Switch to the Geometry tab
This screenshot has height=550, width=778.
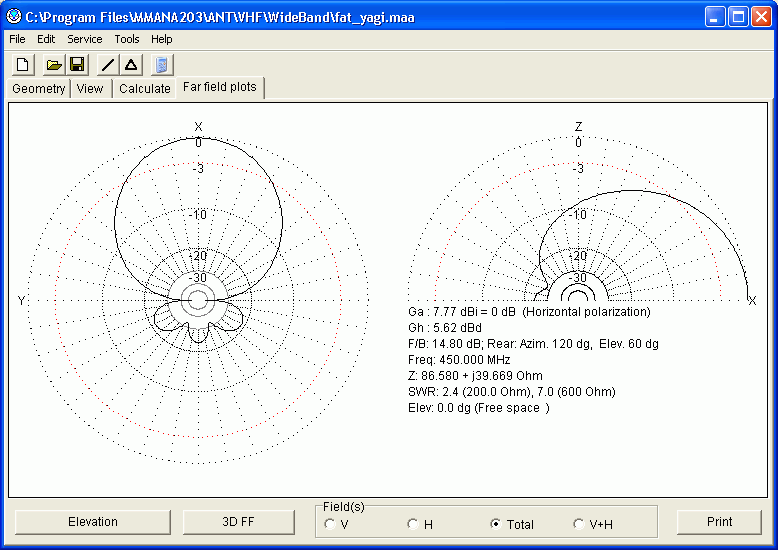tap(39, 88)
